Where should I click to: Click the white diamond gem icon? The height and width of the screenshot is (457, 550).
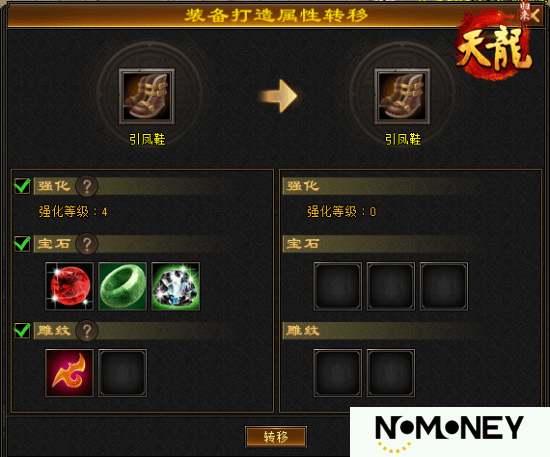(176, 286)
